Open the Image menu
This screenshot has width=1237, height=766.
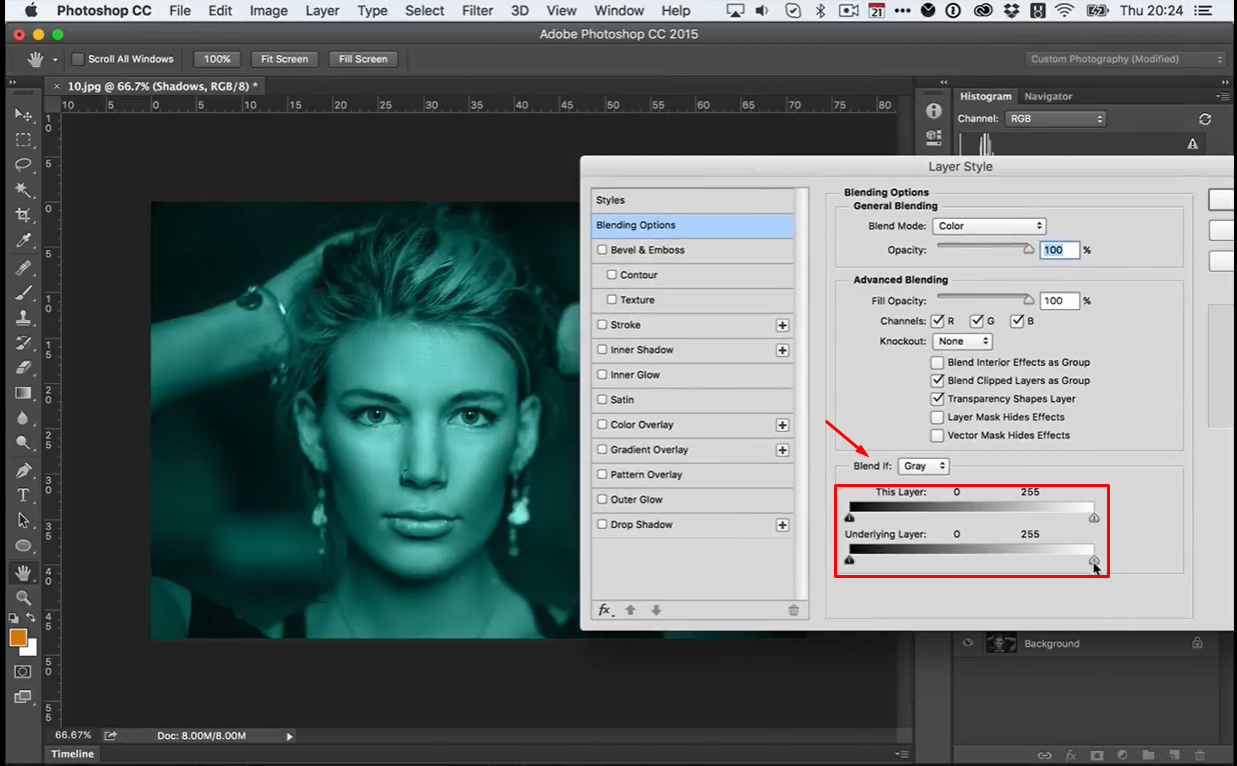point(268,11)
